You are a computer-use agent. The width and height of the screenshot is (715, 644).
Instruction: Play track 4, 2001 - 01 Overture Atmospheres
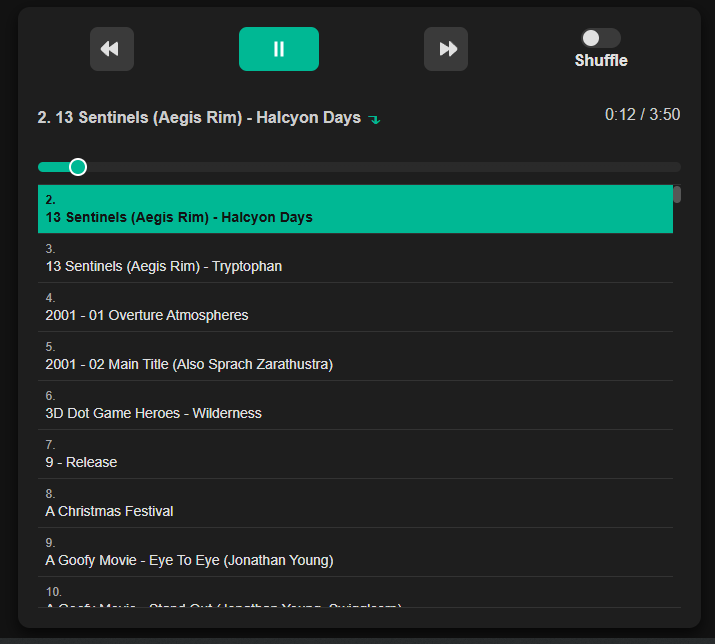pos(355,307)
